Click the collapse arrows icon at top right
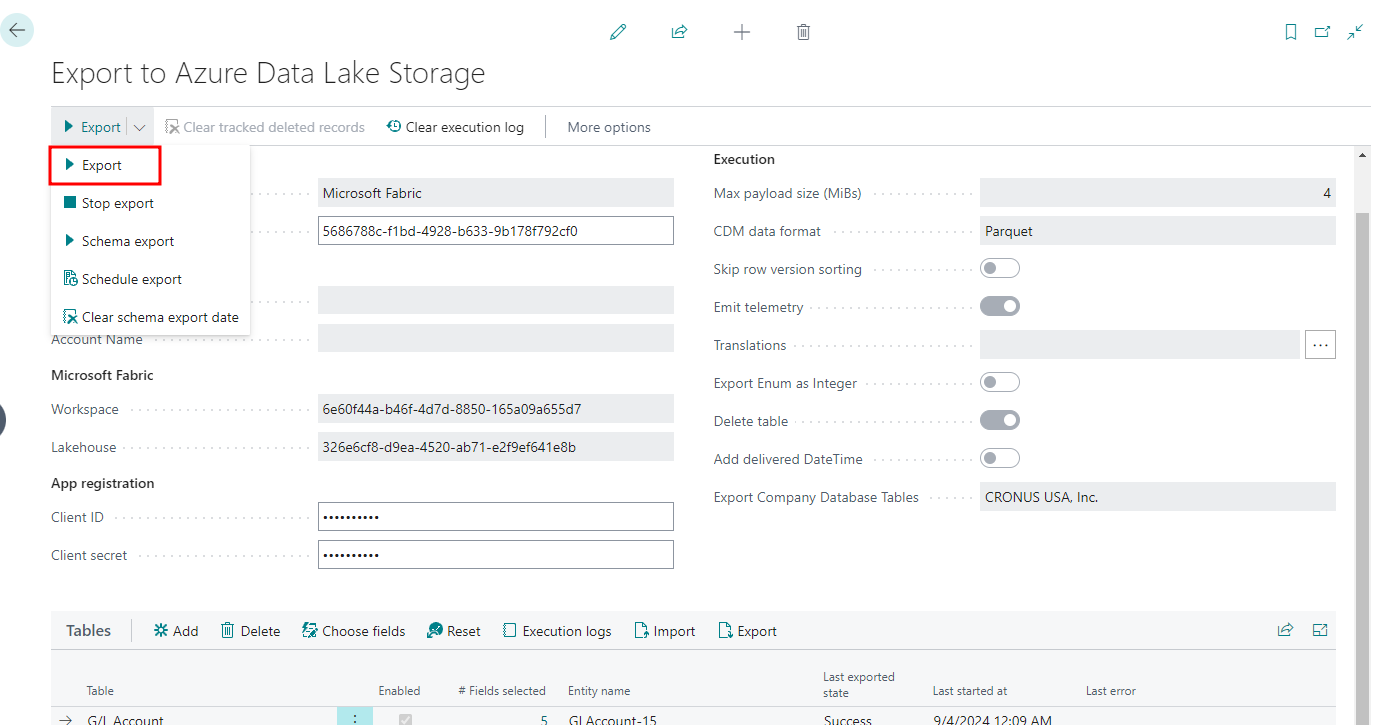Screen dimensions: 1391x725 (x=1355, y=32)
